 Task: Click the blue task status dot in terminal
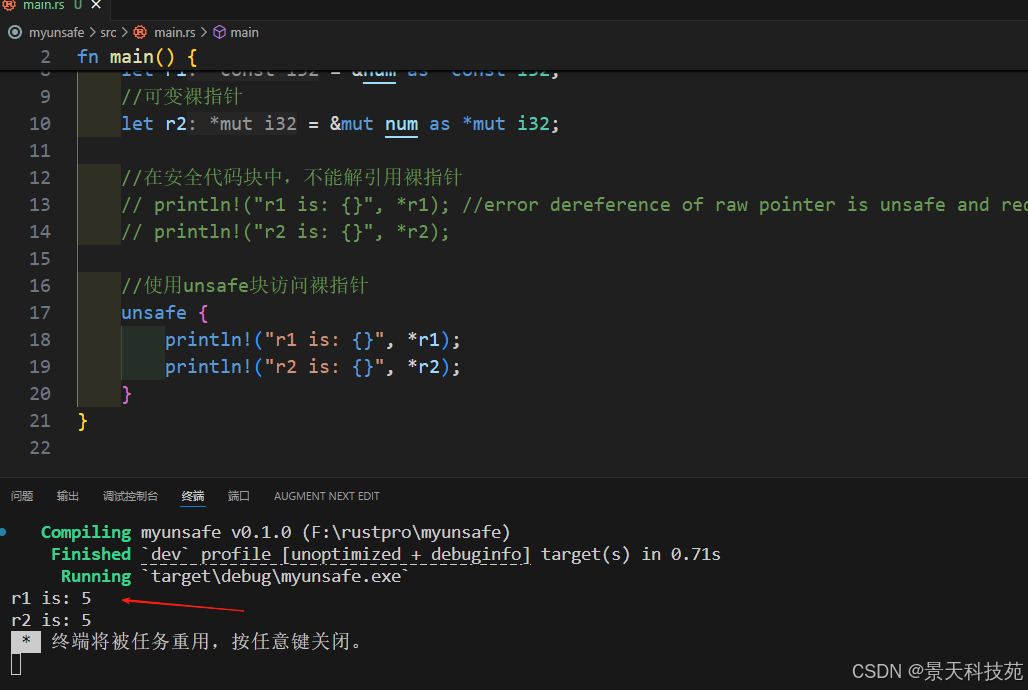[3, 532]
